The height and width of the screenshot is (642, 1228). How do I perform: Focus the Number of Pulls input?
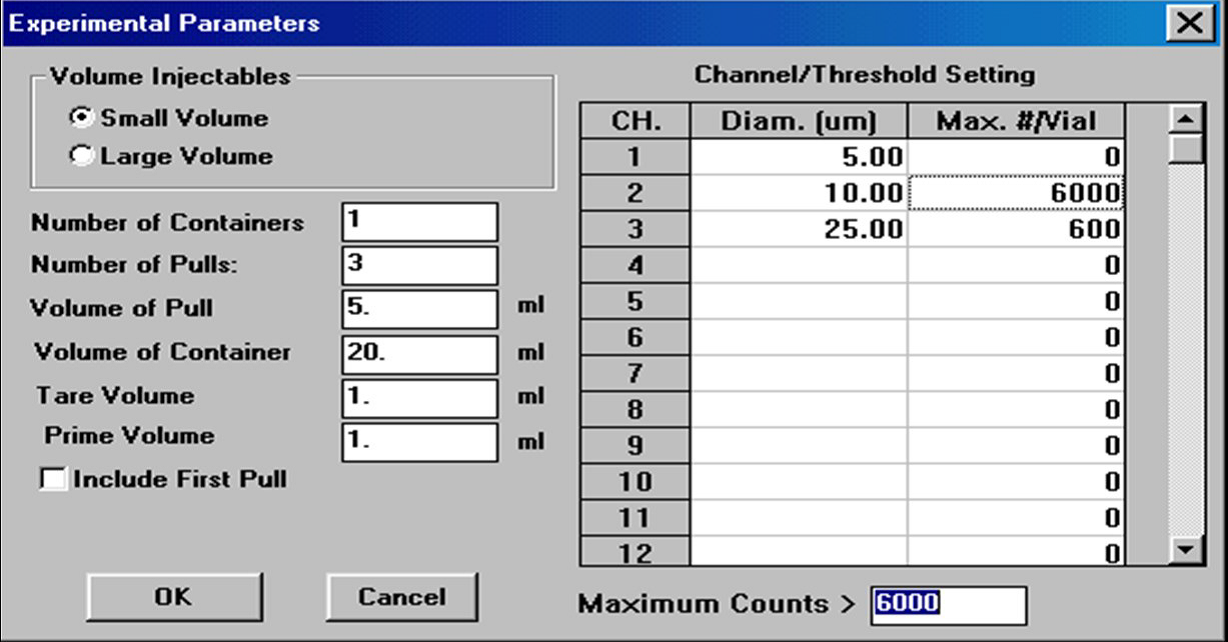click(x=419, y=265)
